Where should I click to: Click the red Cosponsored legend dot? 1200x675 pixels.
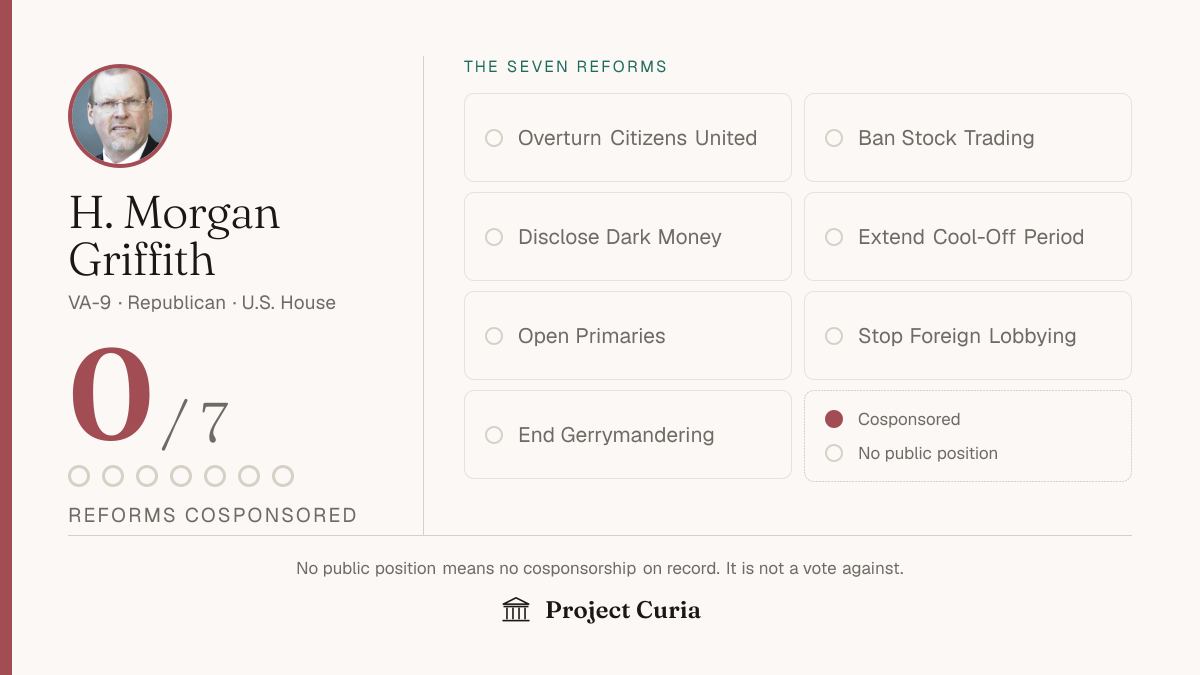point(834,420)
